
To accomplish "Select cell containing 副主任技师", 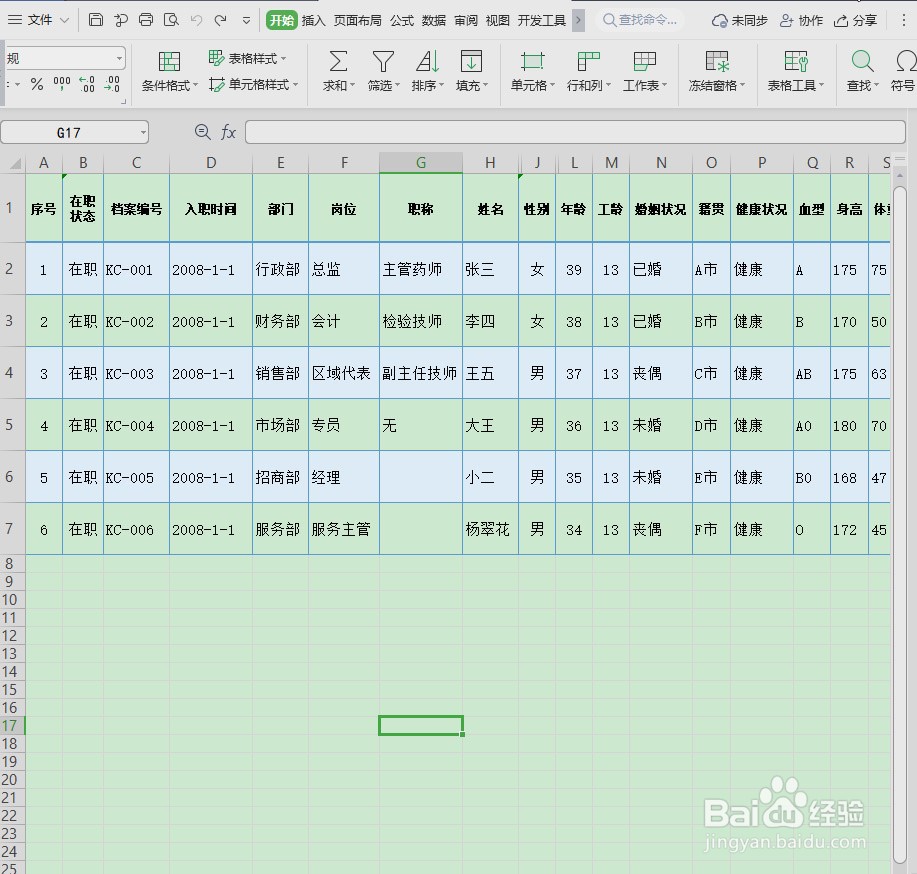I will pyautogui.click(x=420, y=373).
